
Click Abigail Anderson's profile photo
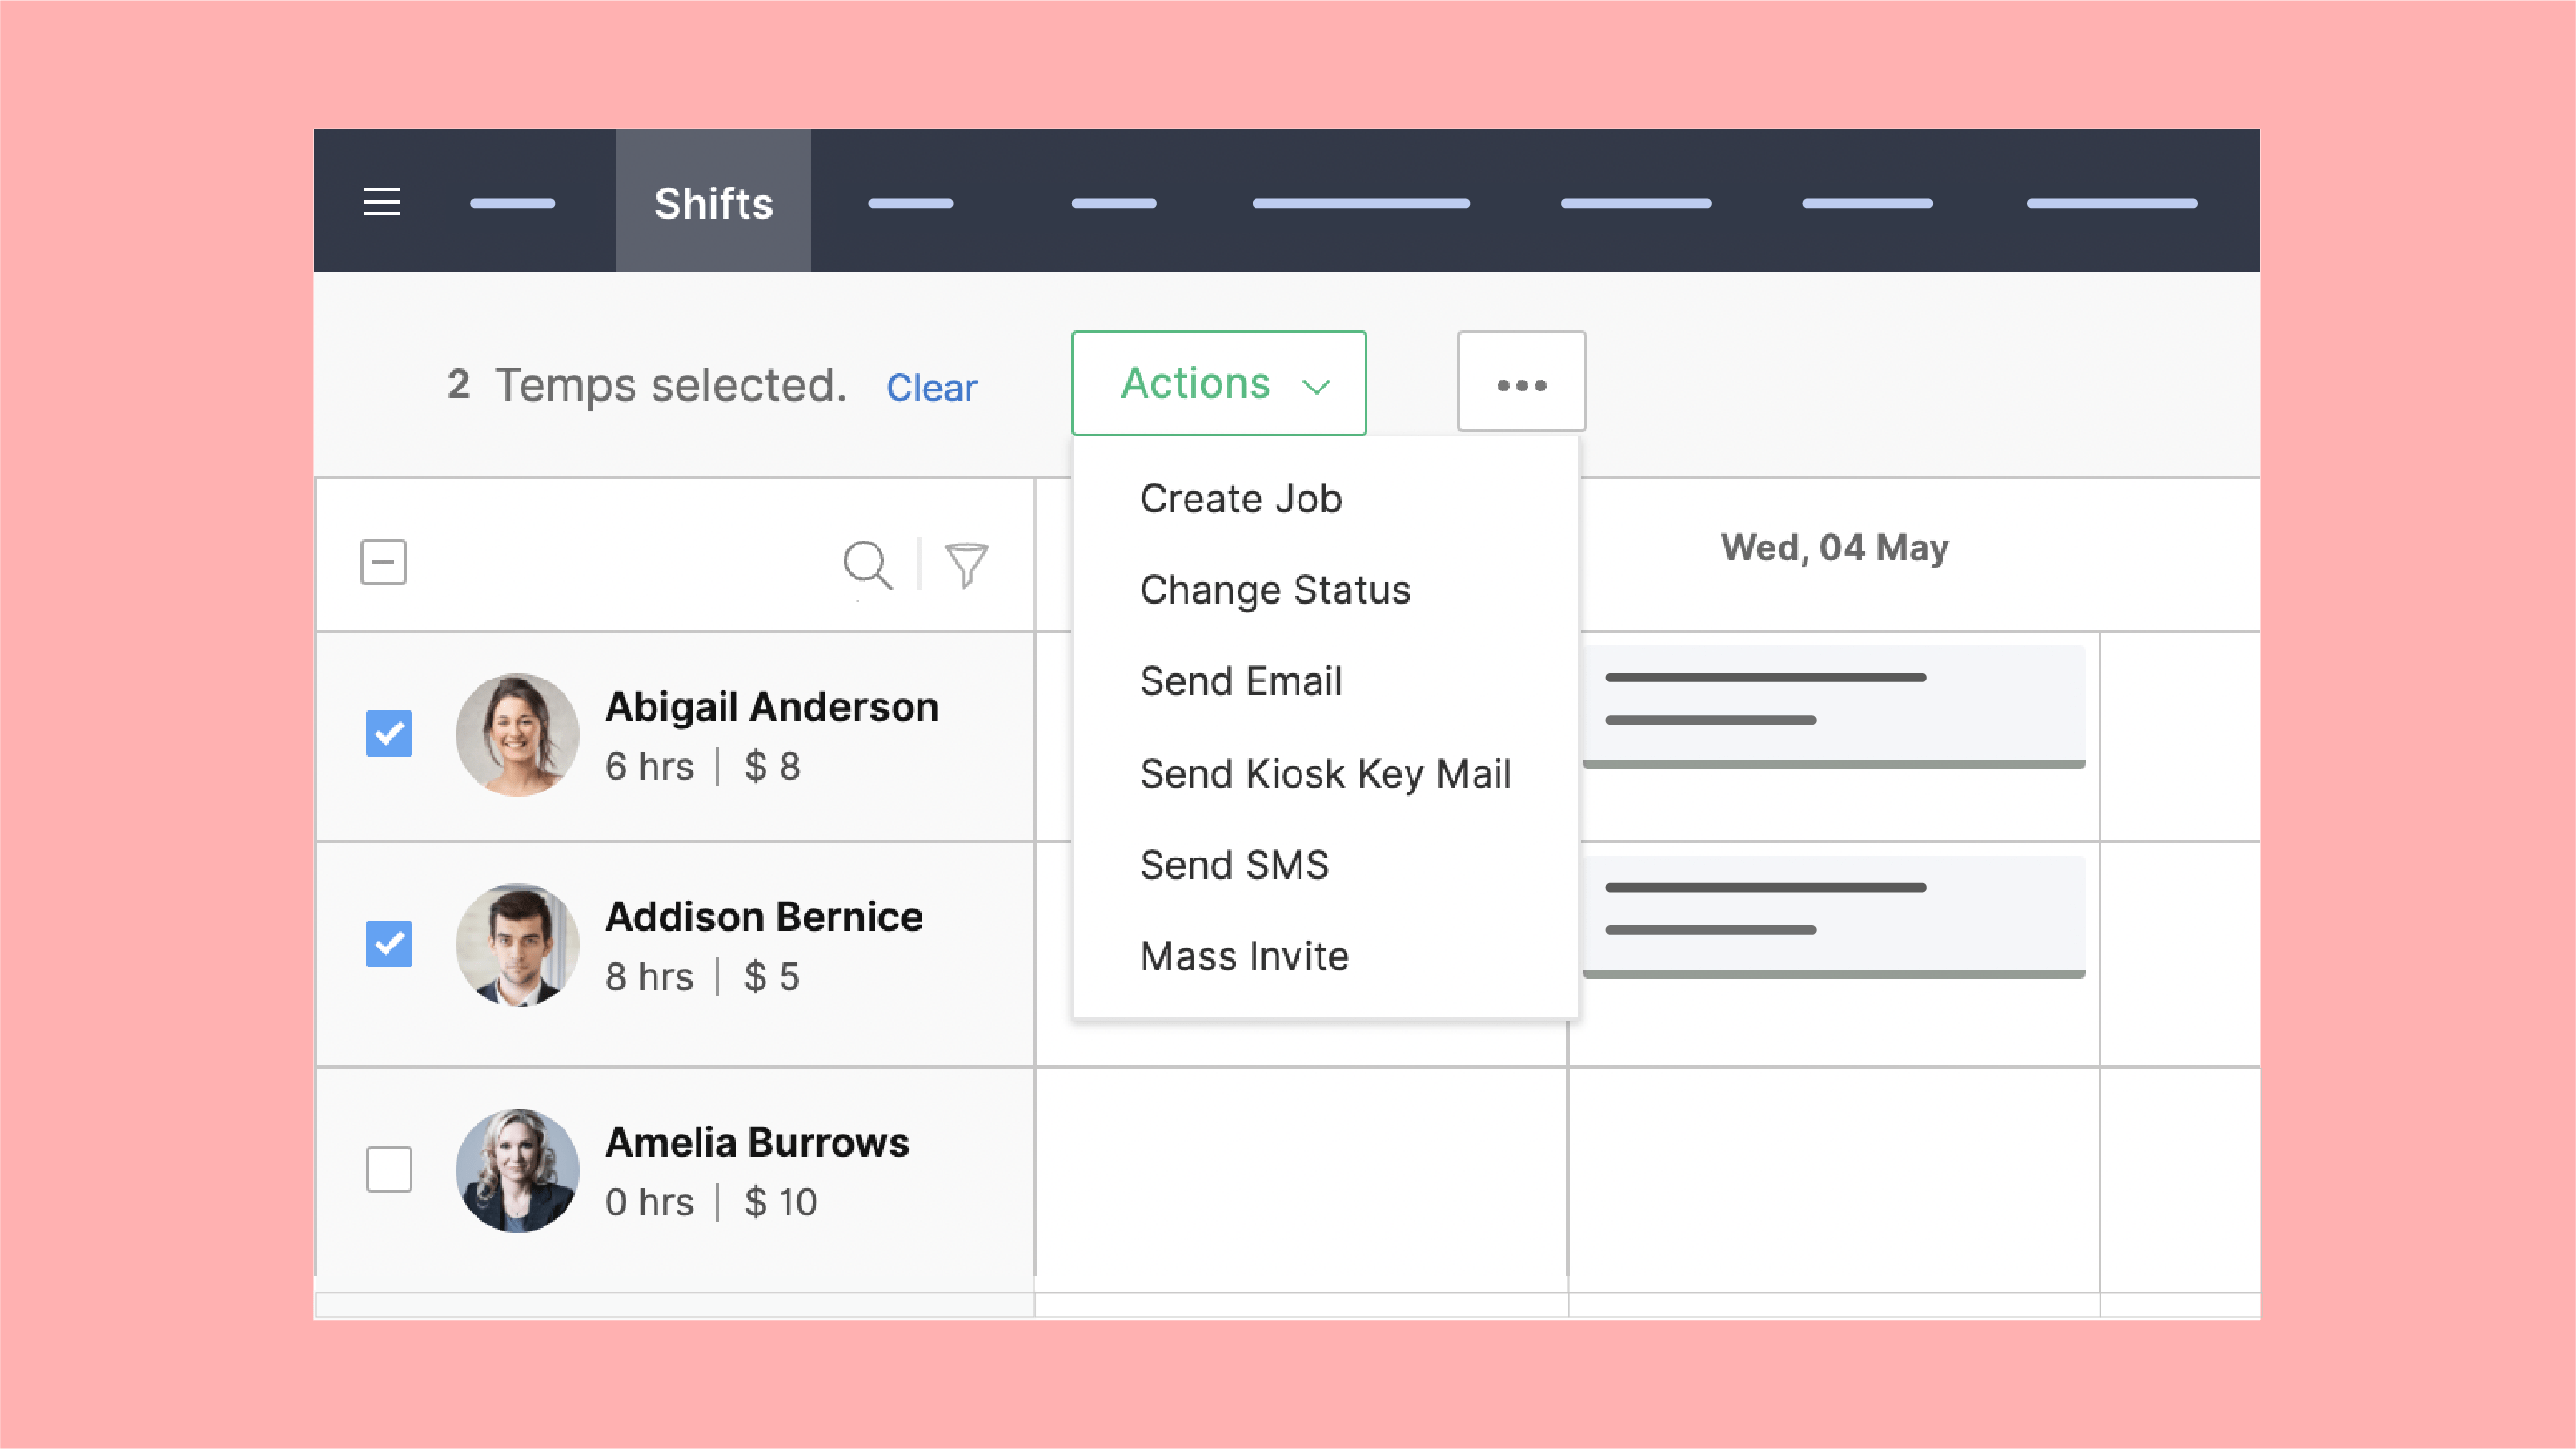(x=518, y=733)
